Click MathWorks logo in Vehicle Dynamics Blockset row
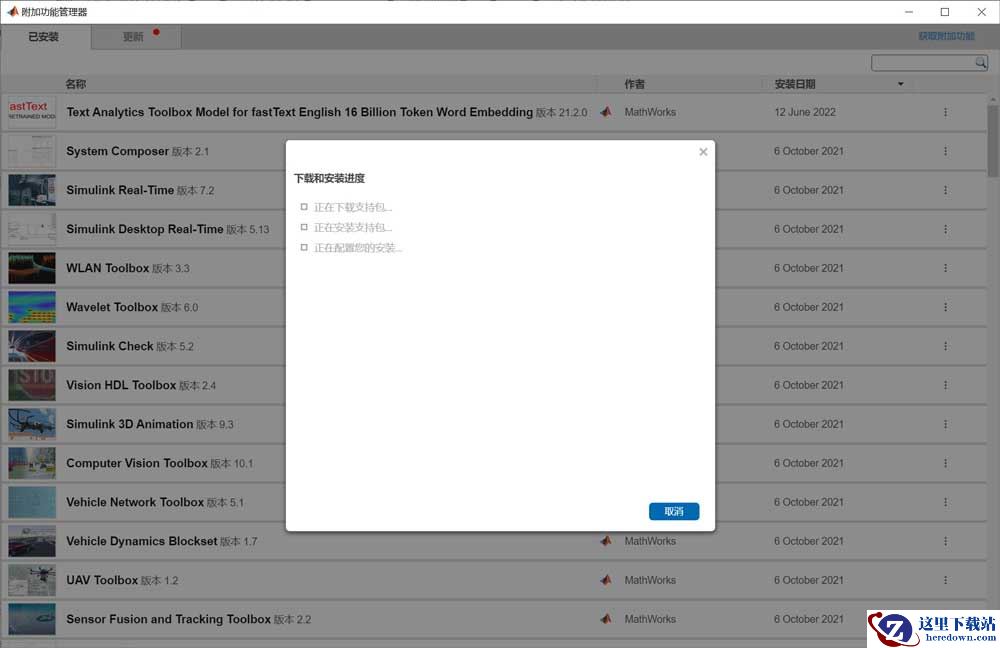The height and width of the screenshot is (648, 1000). pyautogui.click(x=606, y=541)
